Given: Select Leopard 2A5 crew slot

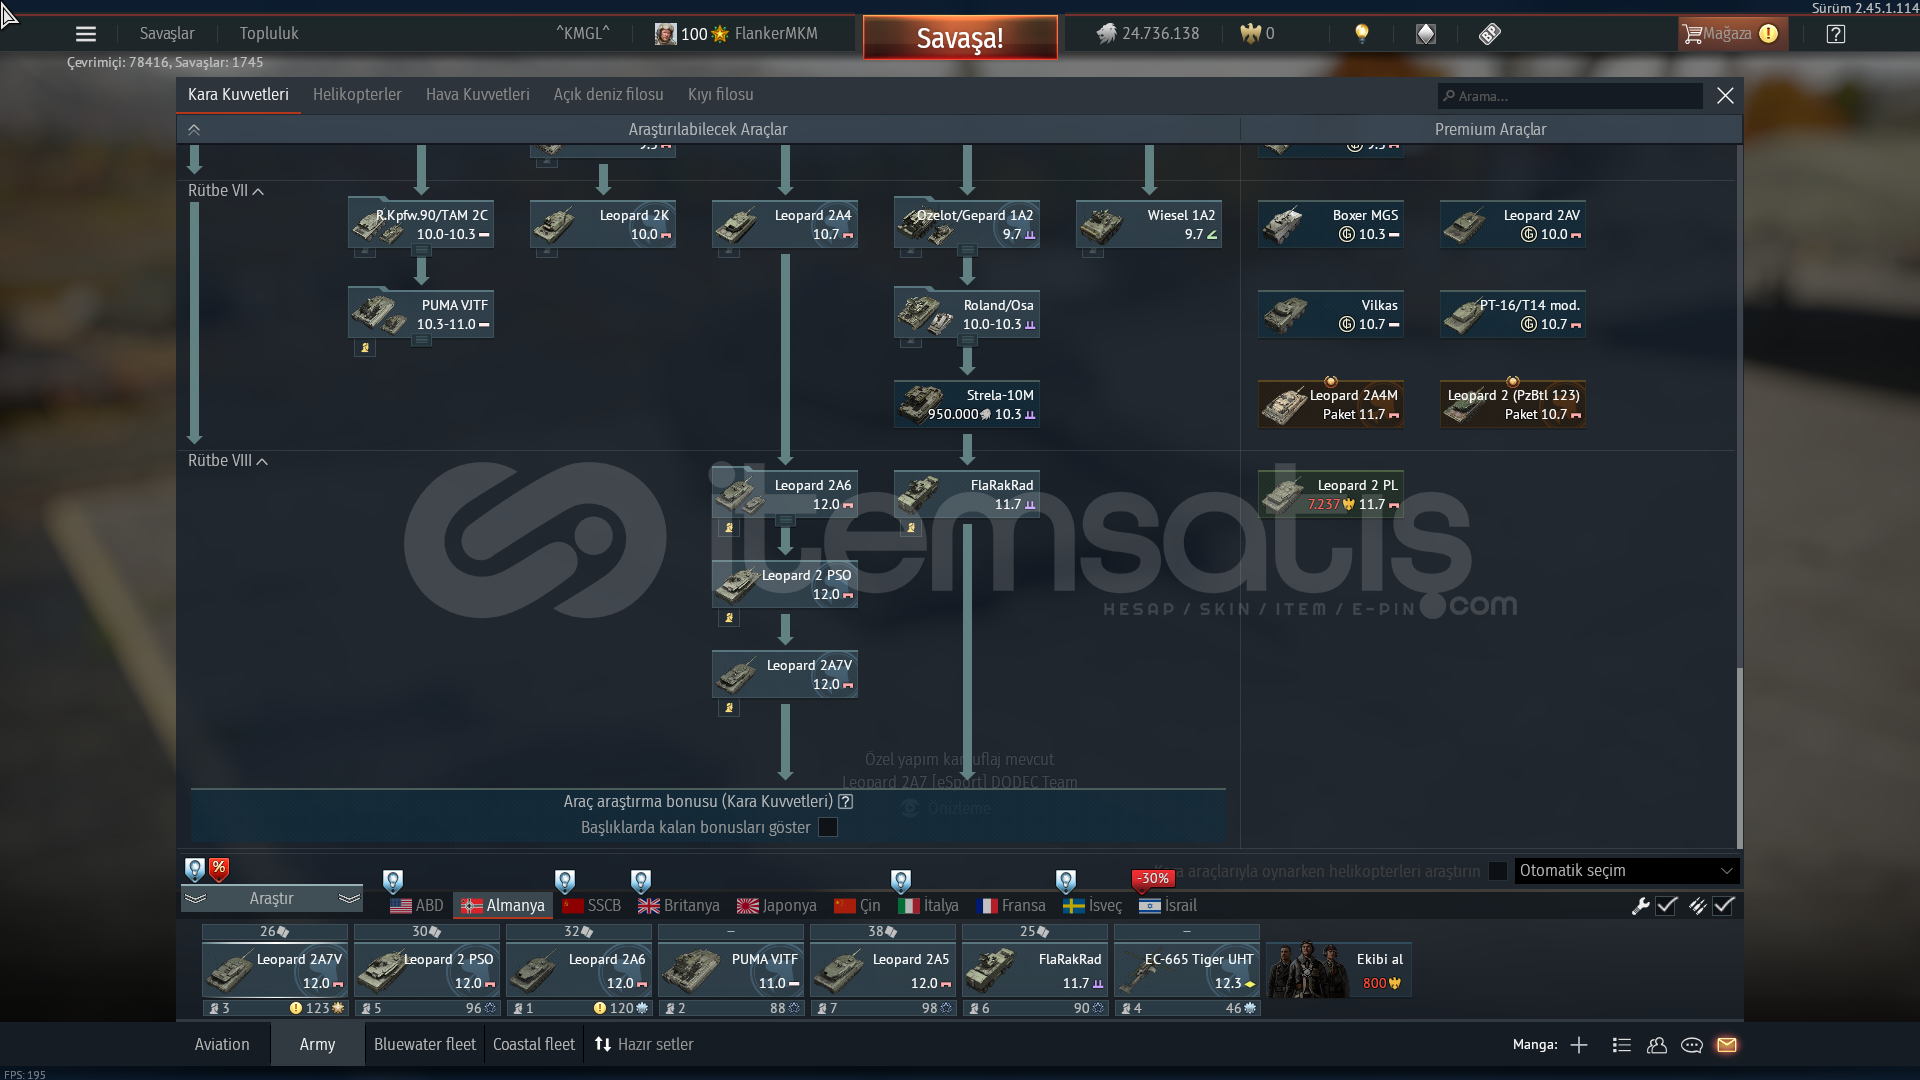Looking at the screenshot, I should tap(883, 970).
